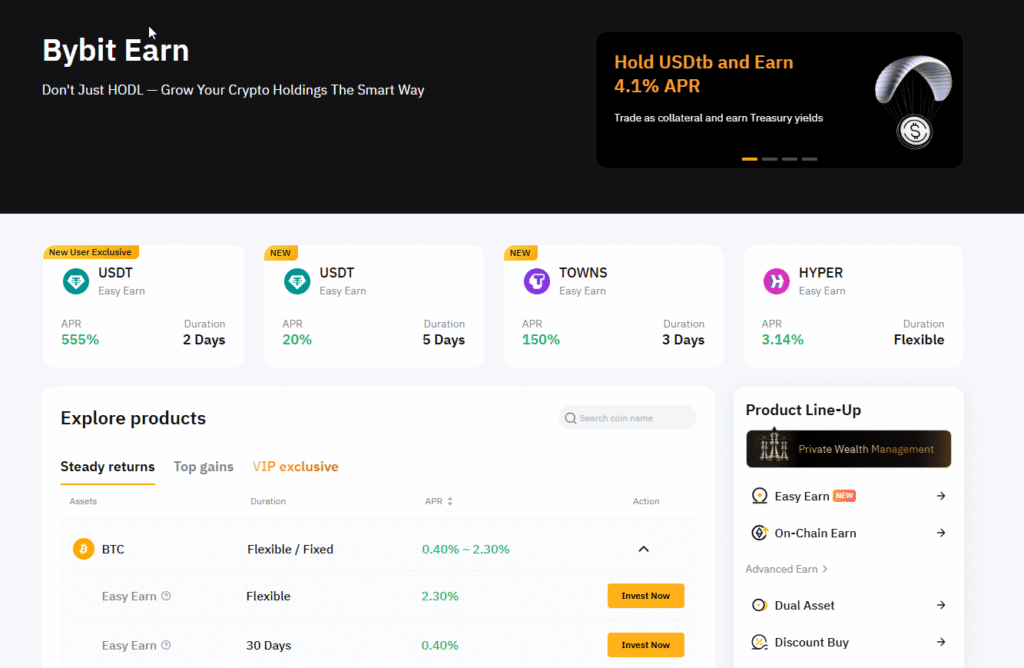Click the Search coin name field
Screen dimensions: 1024x668
coord(627,418)
